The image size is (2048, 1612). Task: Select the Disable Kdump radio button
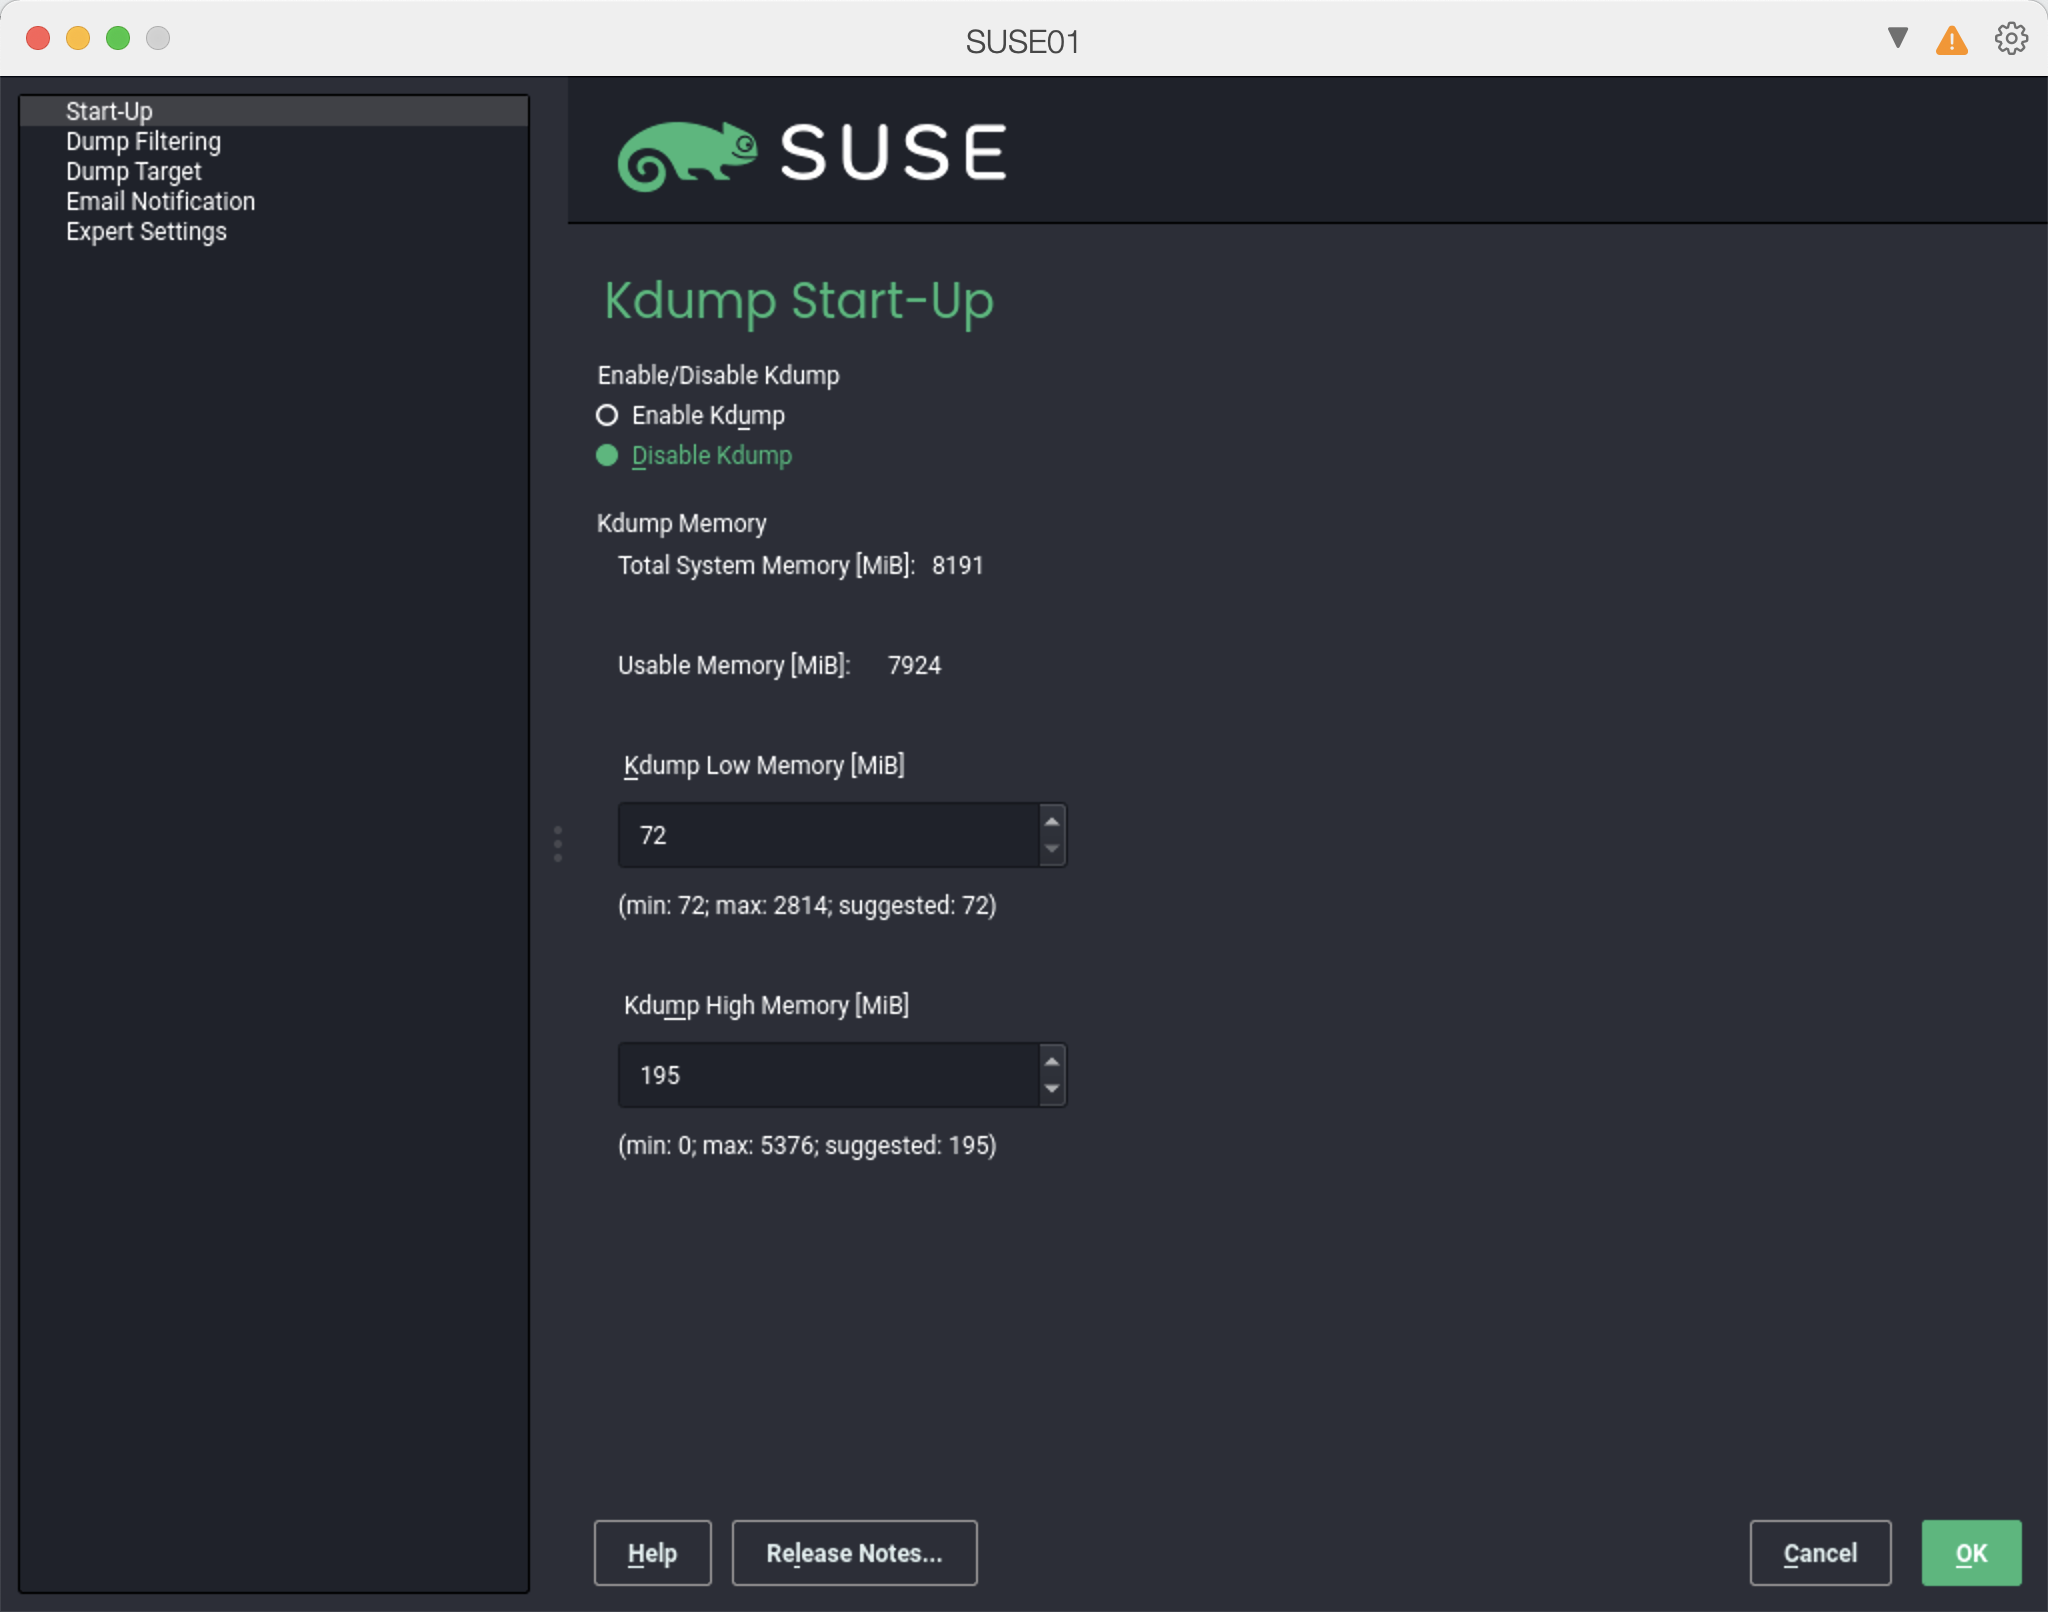coord(607,456)
